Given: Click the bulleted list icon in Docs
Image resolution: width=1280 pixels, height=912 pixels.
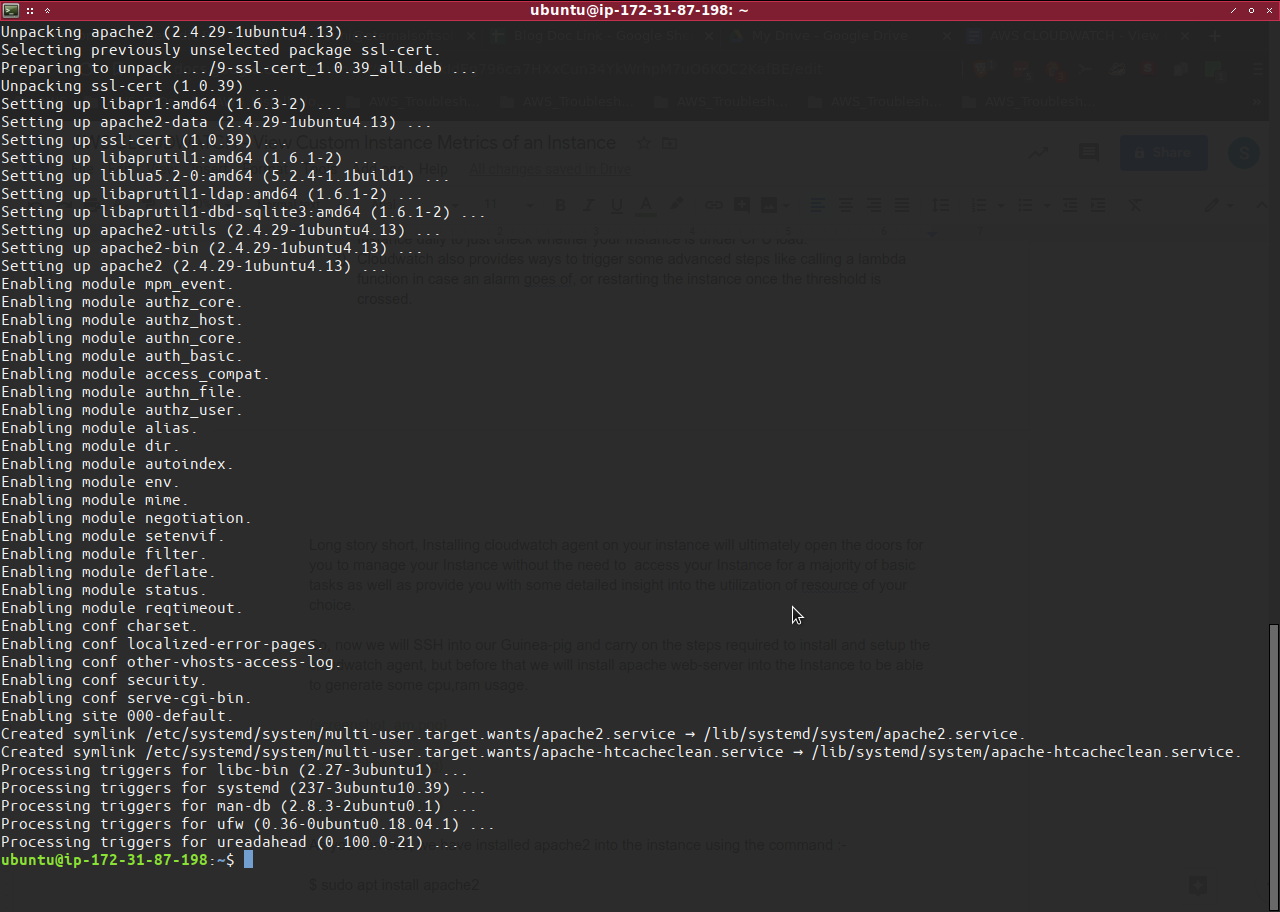Looking at the screenshot, I should point(1024,205).
